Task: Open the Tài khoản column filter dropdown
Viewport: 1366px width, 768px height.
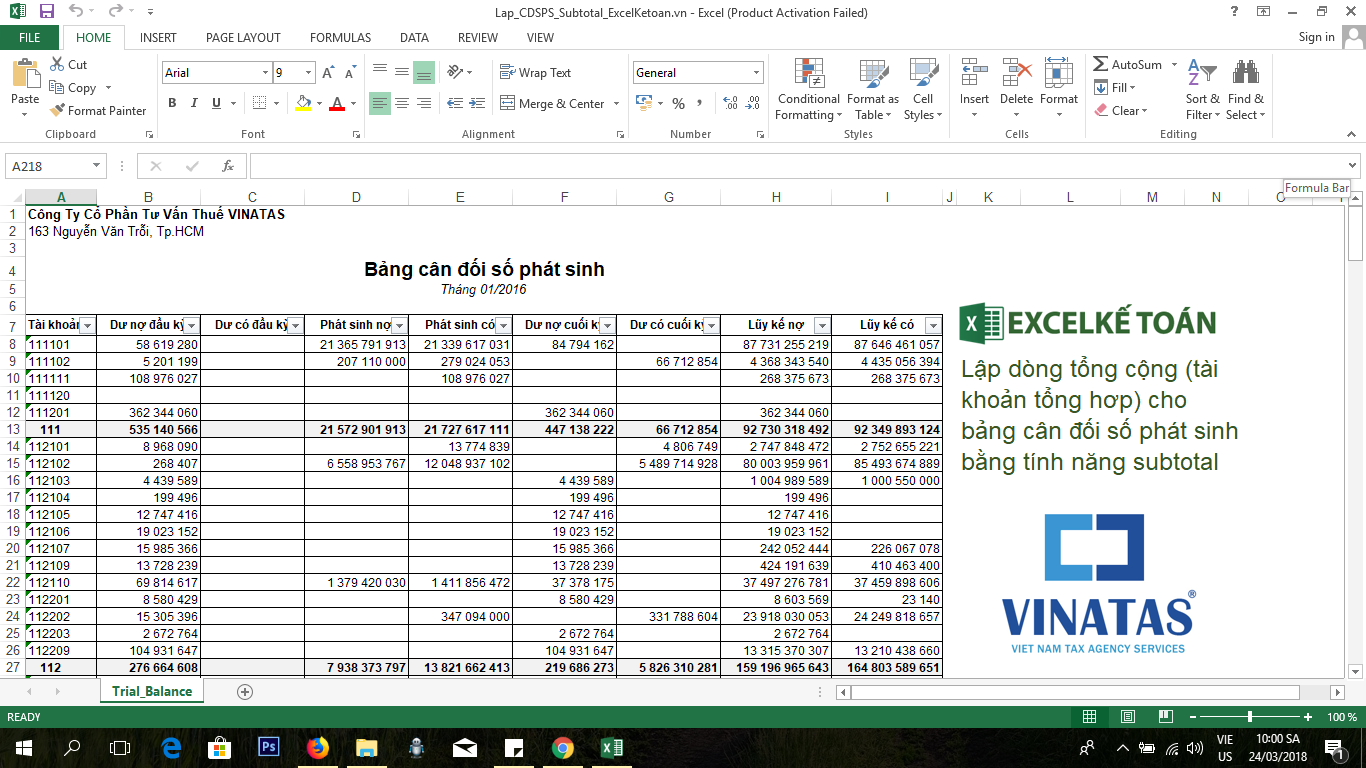Action: (87, 325)
